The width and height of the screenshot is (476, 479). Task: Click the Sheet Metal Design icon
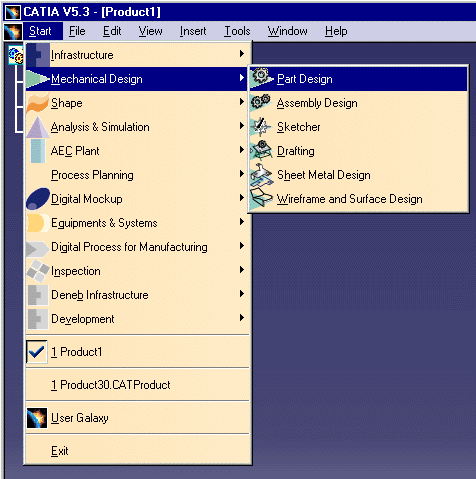pyautogui.click(x=262, y=174)
